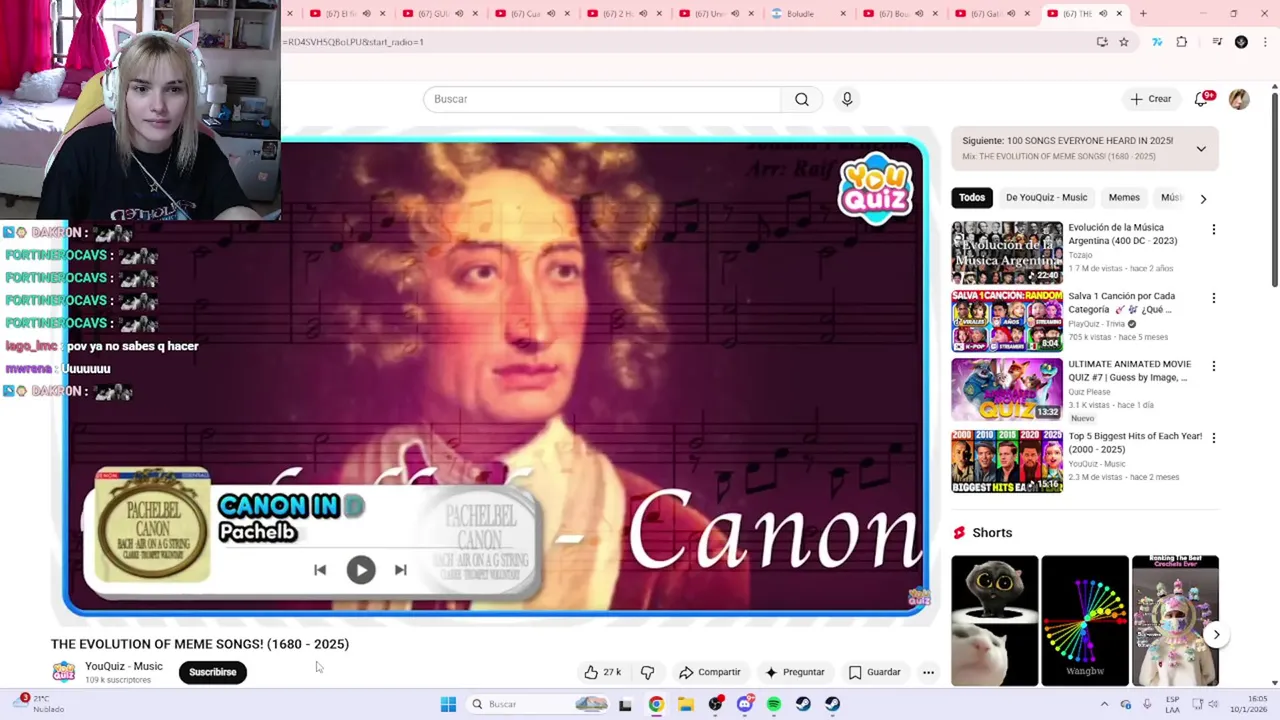The height and width of the screenshot is (720, 1280).
Task: Open ULTIMATE ANIMATED MOVIE QUIZ #7 thumbnail
Action: tap(1007, 389)
